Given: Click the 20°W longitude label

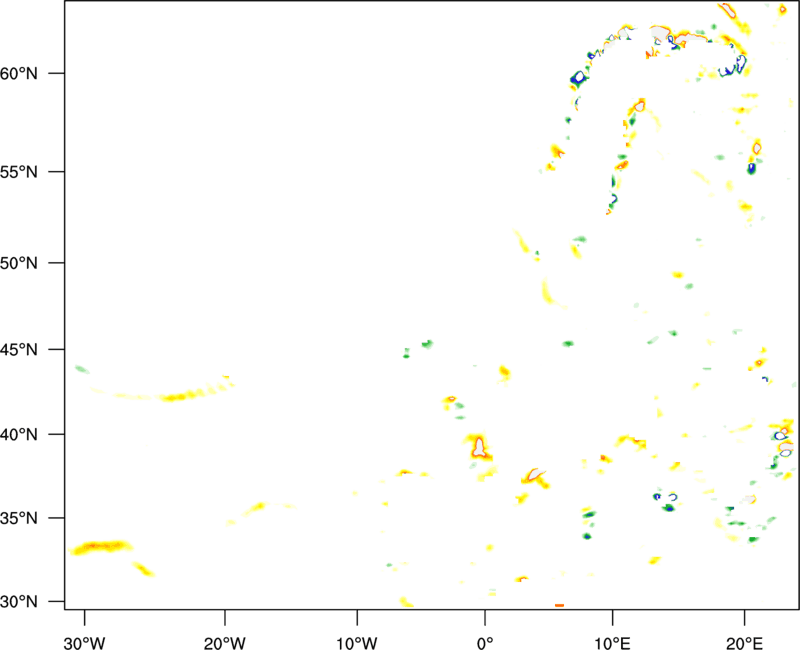Looking at the screenshot, I should [225, 643].
